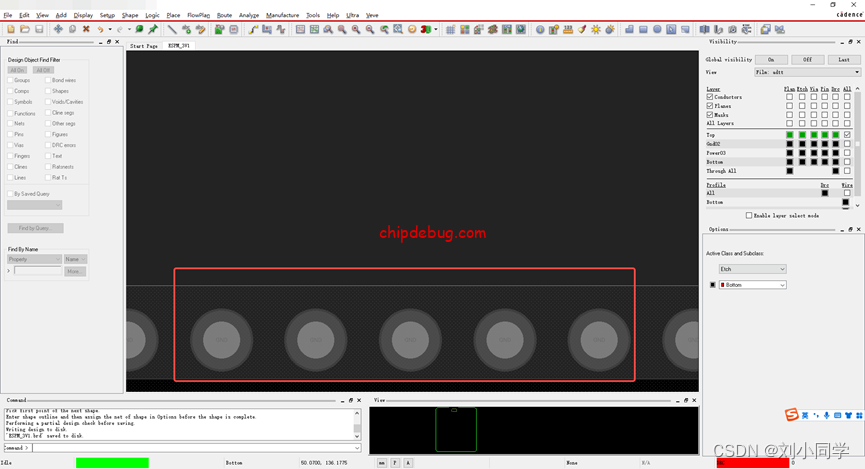The height and width of the screenshot is (469, 865).
Task: Click the Show Element info icon
Action: click(540, 30)
